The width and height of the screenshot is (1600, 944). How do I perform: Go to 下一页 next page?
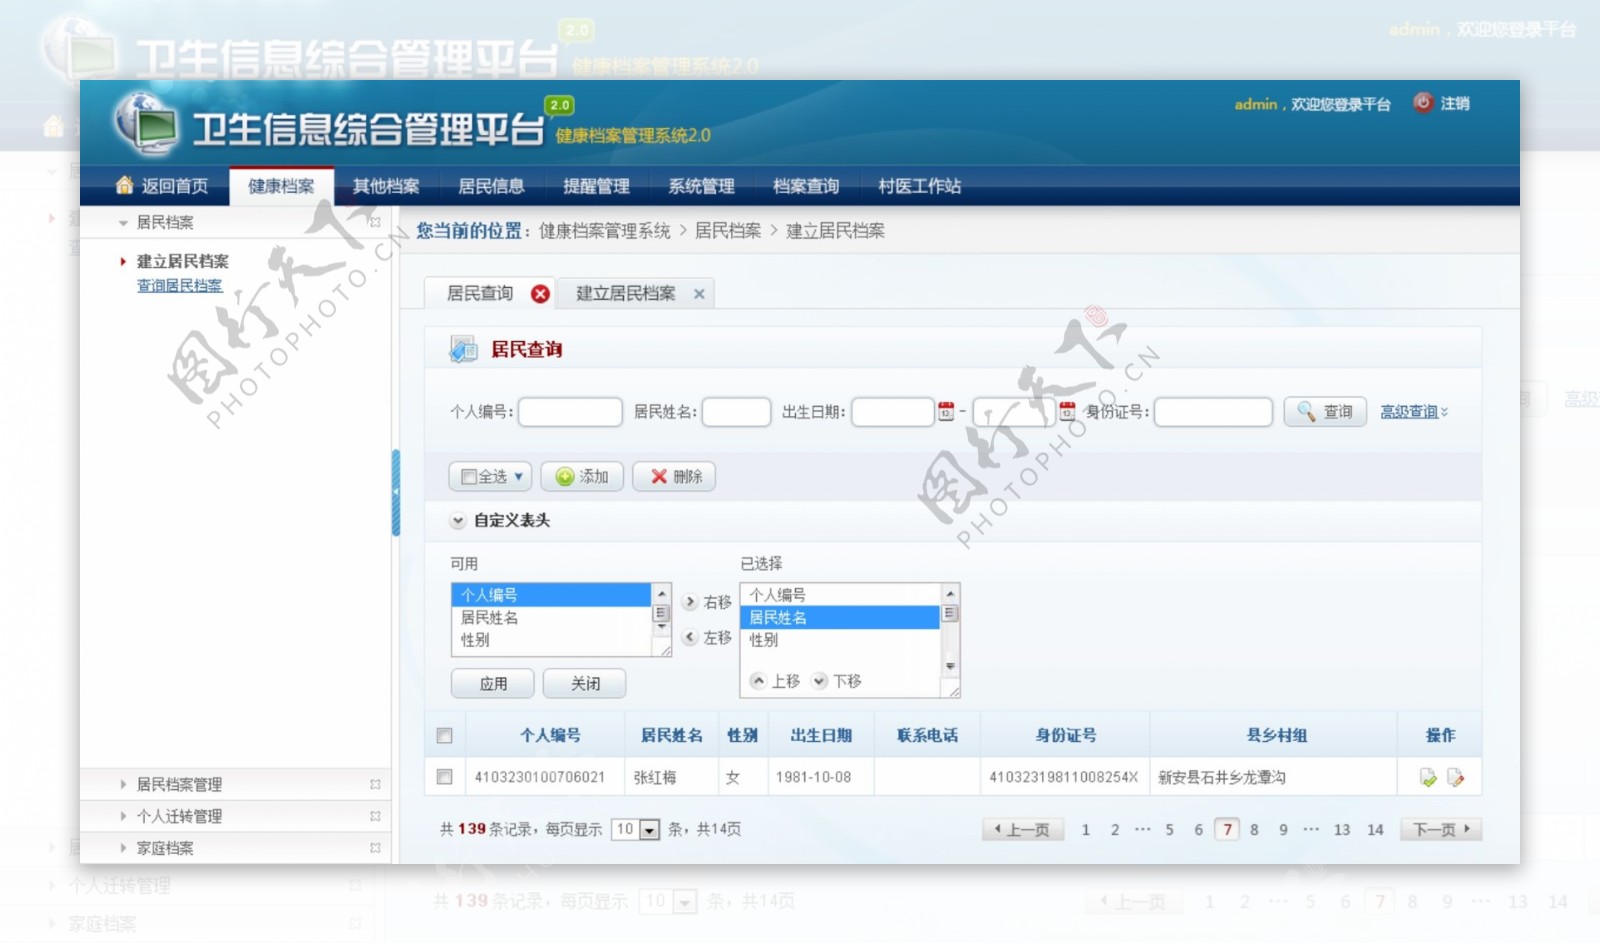[x=1441, y=830]
